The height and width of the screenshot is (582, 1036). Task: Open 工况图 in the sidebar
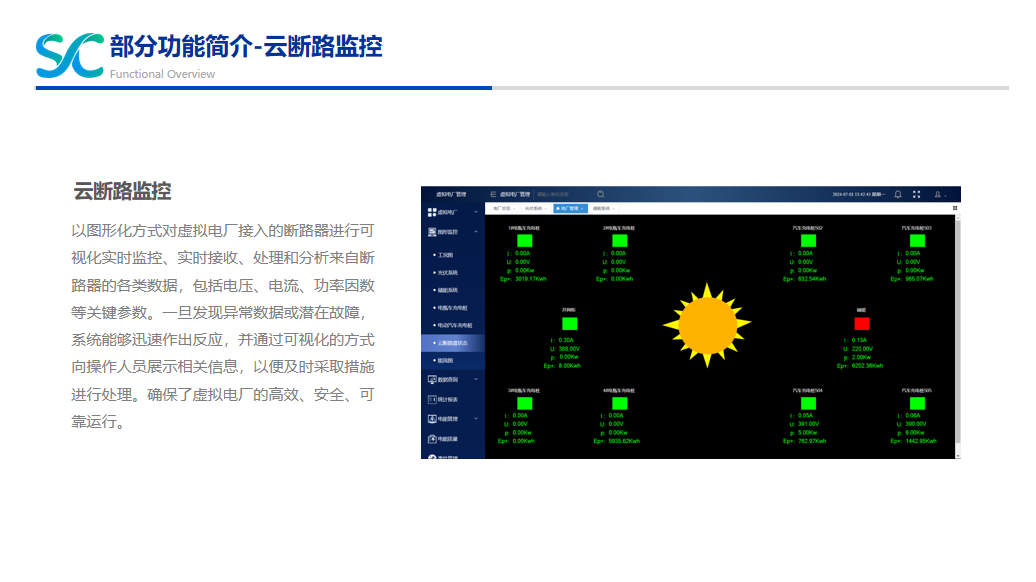446,255
